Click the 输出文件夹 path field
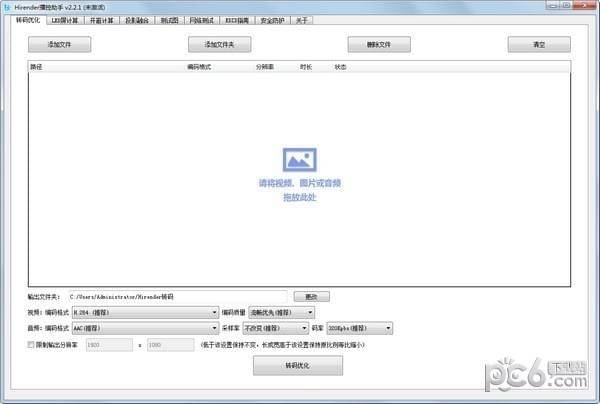This screenshot has width=600, height=404. [178, 296]
